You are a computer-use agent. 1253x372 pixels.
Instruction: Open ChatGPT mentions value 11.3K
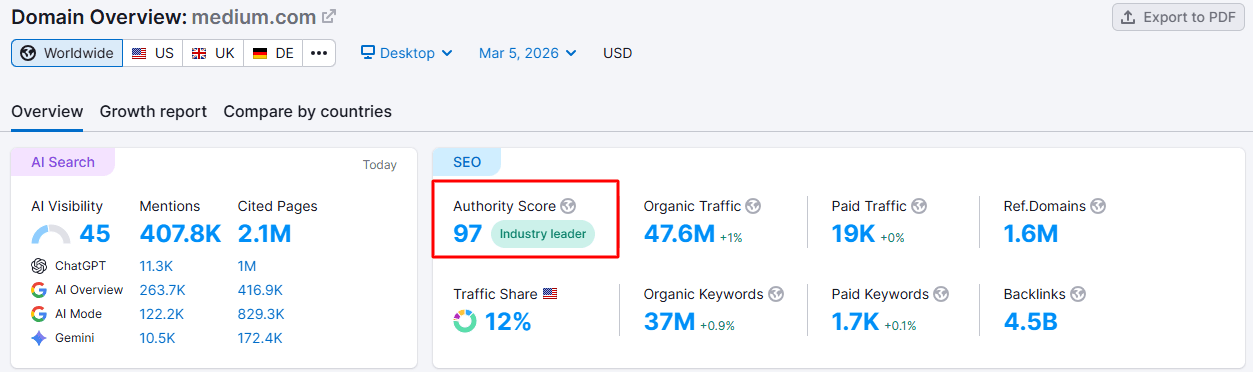pos(157,266)
